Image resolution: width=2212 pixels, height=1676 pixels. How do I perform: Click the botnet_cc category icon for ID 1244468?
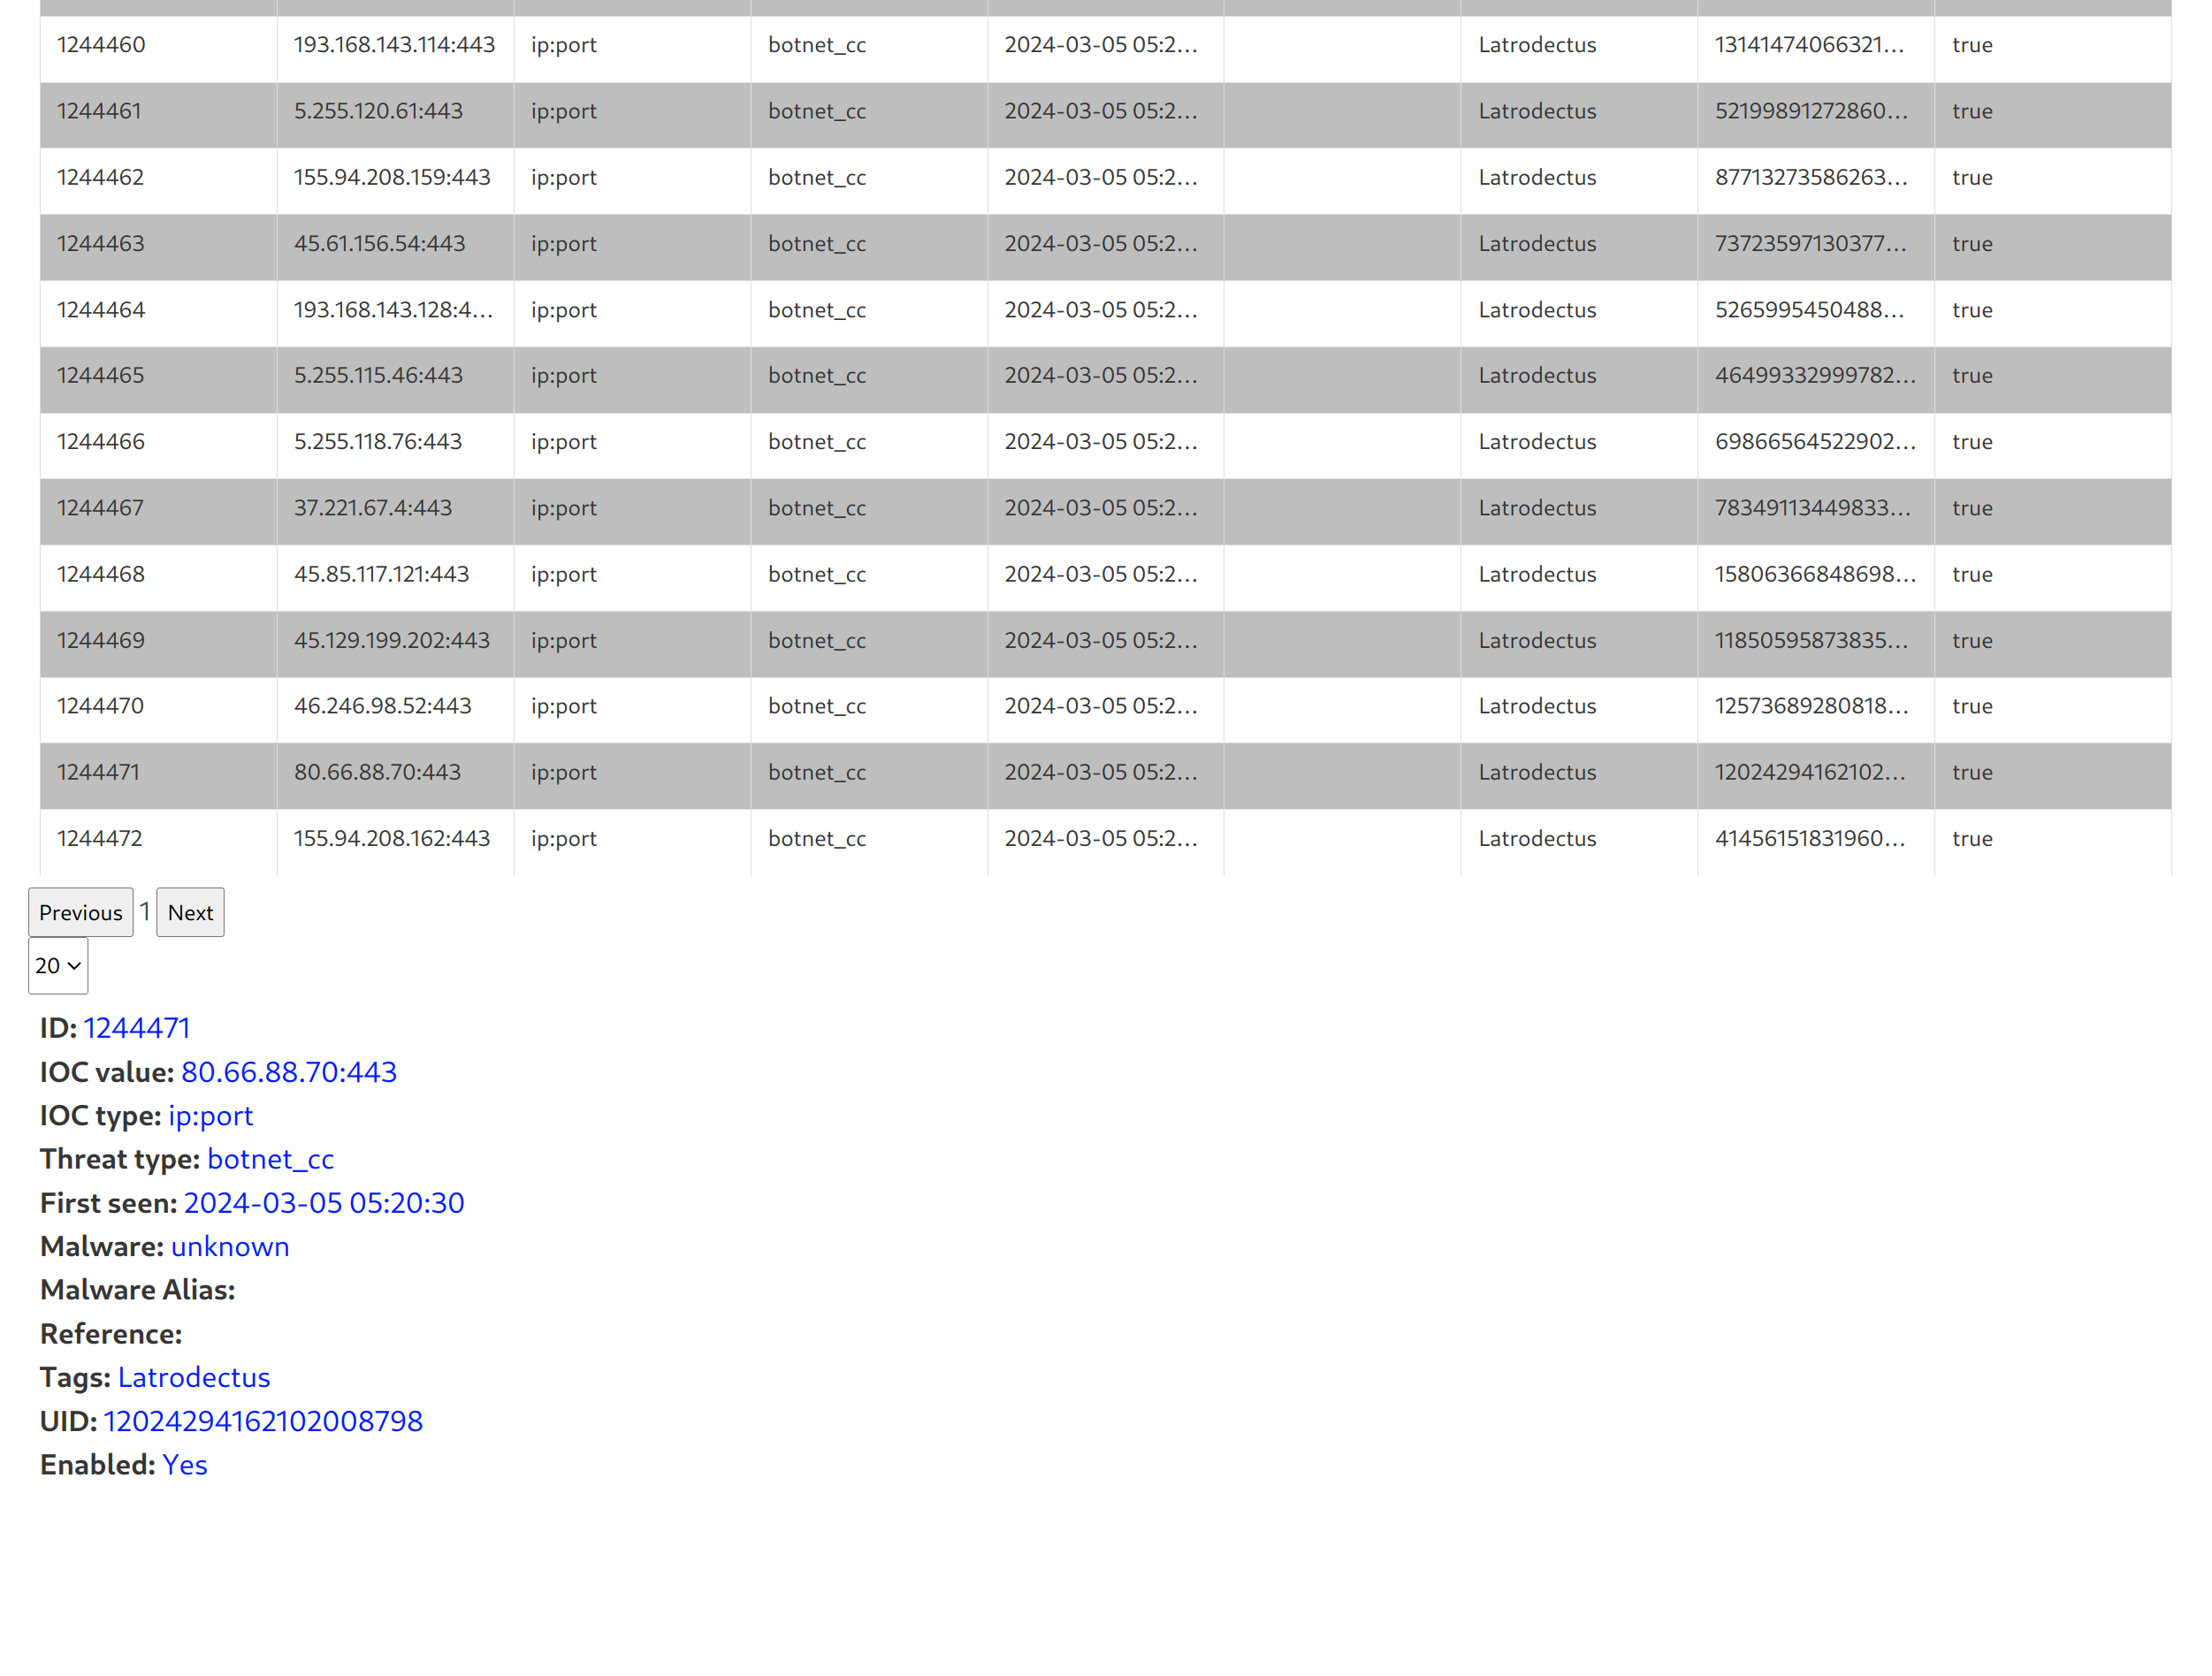coord(817,572)
